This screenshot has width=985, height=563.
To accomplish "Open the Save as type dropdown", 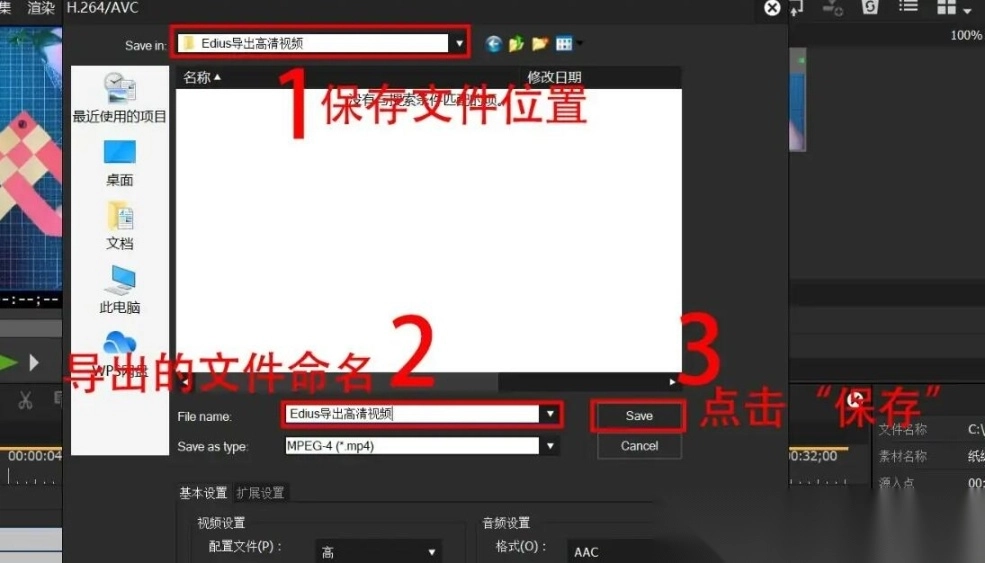I will (x=549, y=446).
